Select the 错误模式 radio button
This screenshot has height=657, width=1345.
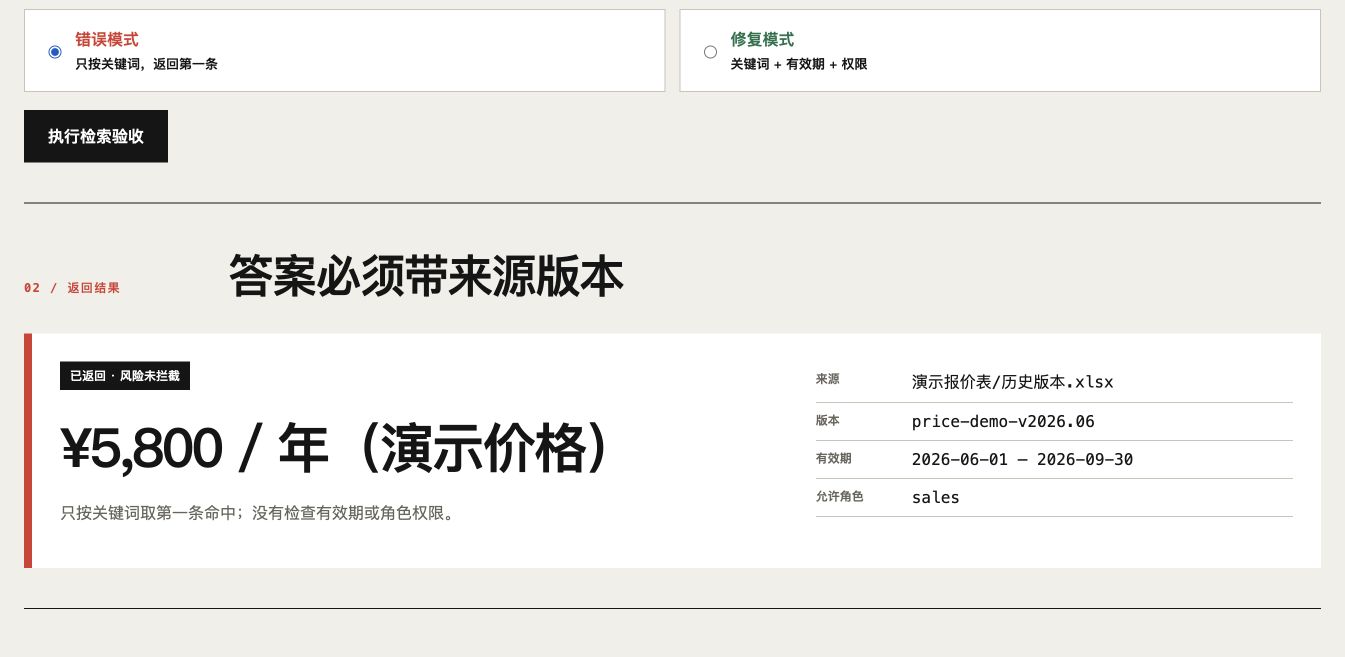click(55, 52)
